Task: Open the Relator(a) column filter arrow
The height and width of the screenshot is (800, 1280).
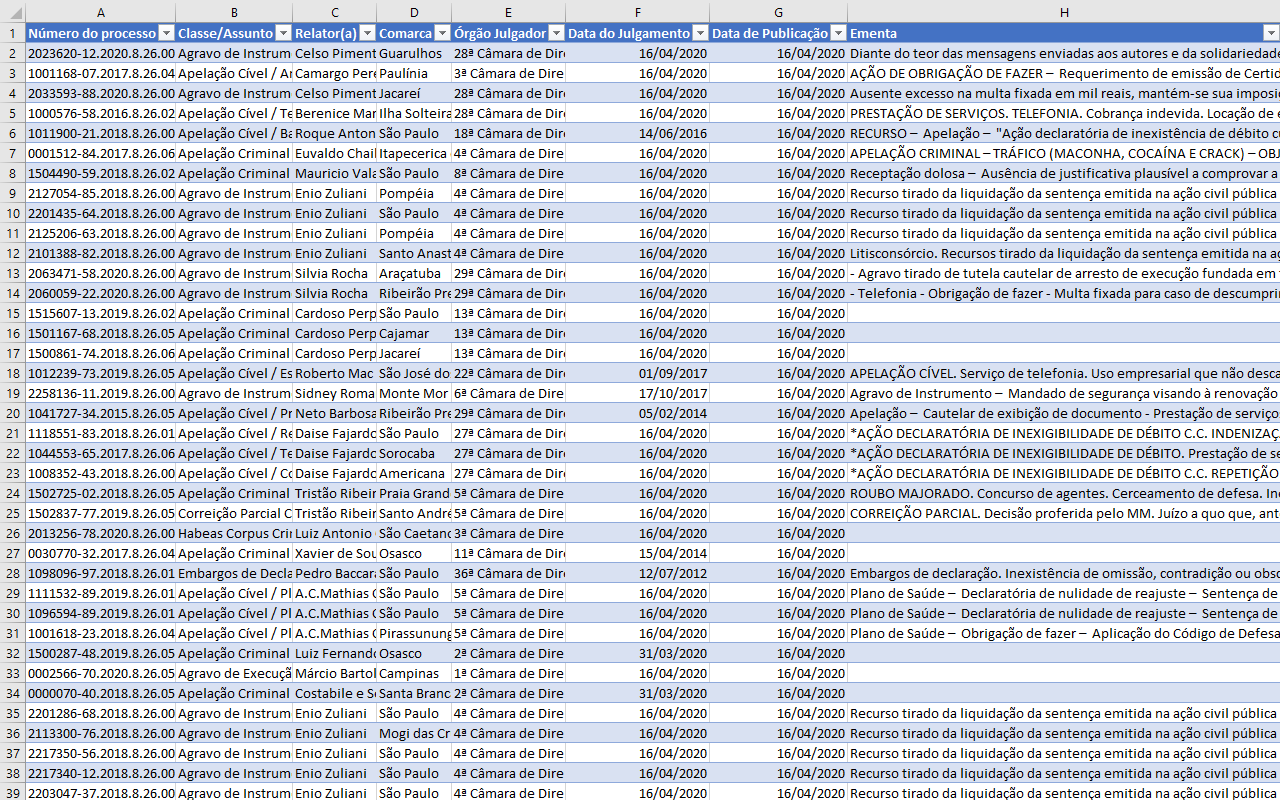Action: (x=367, y=33)
